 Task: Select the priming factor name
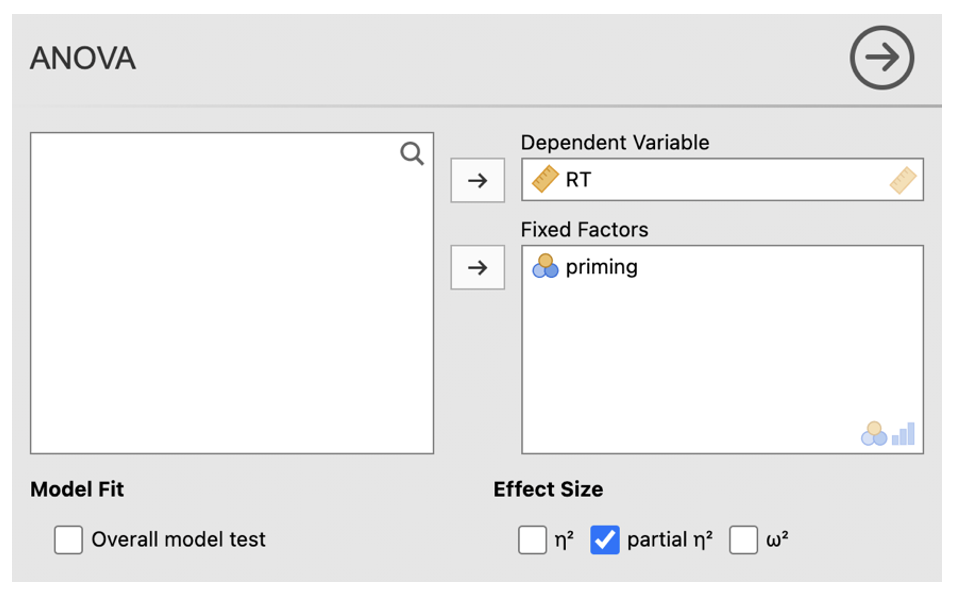coord(601,267)
